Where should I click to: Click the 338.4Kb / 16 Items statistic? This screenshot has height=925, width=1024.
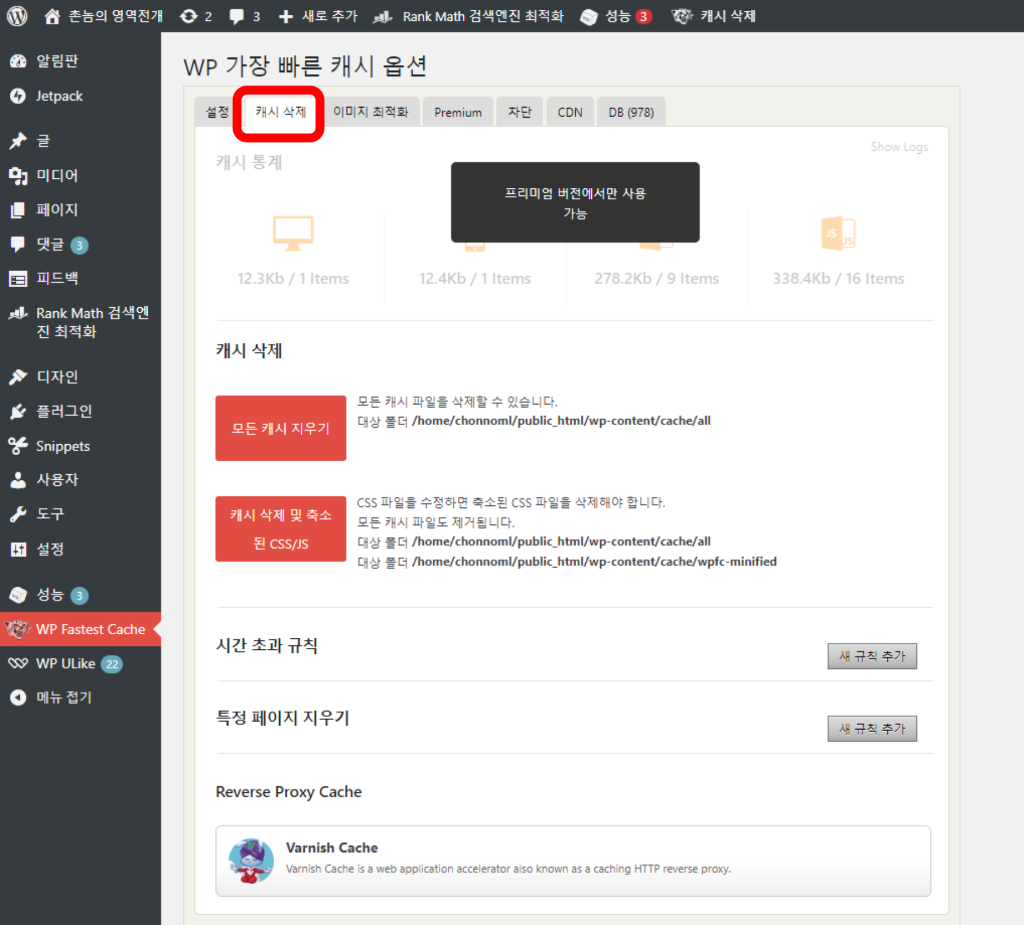(839, 278)
